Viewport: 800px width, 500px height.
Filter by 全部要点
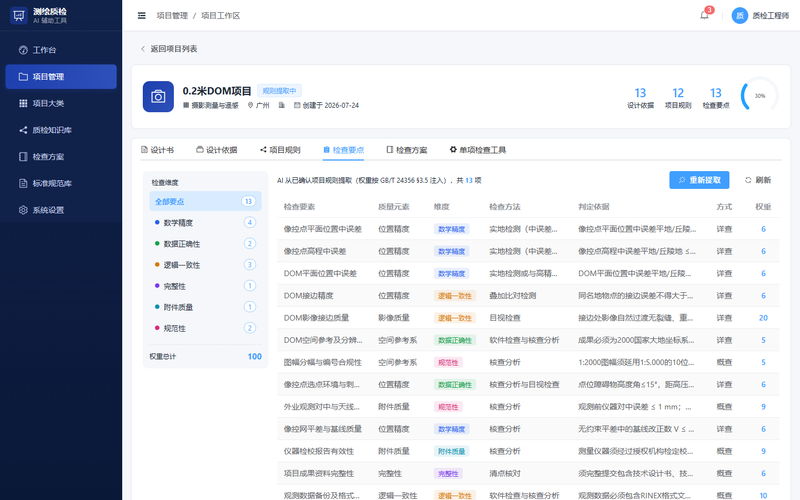point(205,202)
